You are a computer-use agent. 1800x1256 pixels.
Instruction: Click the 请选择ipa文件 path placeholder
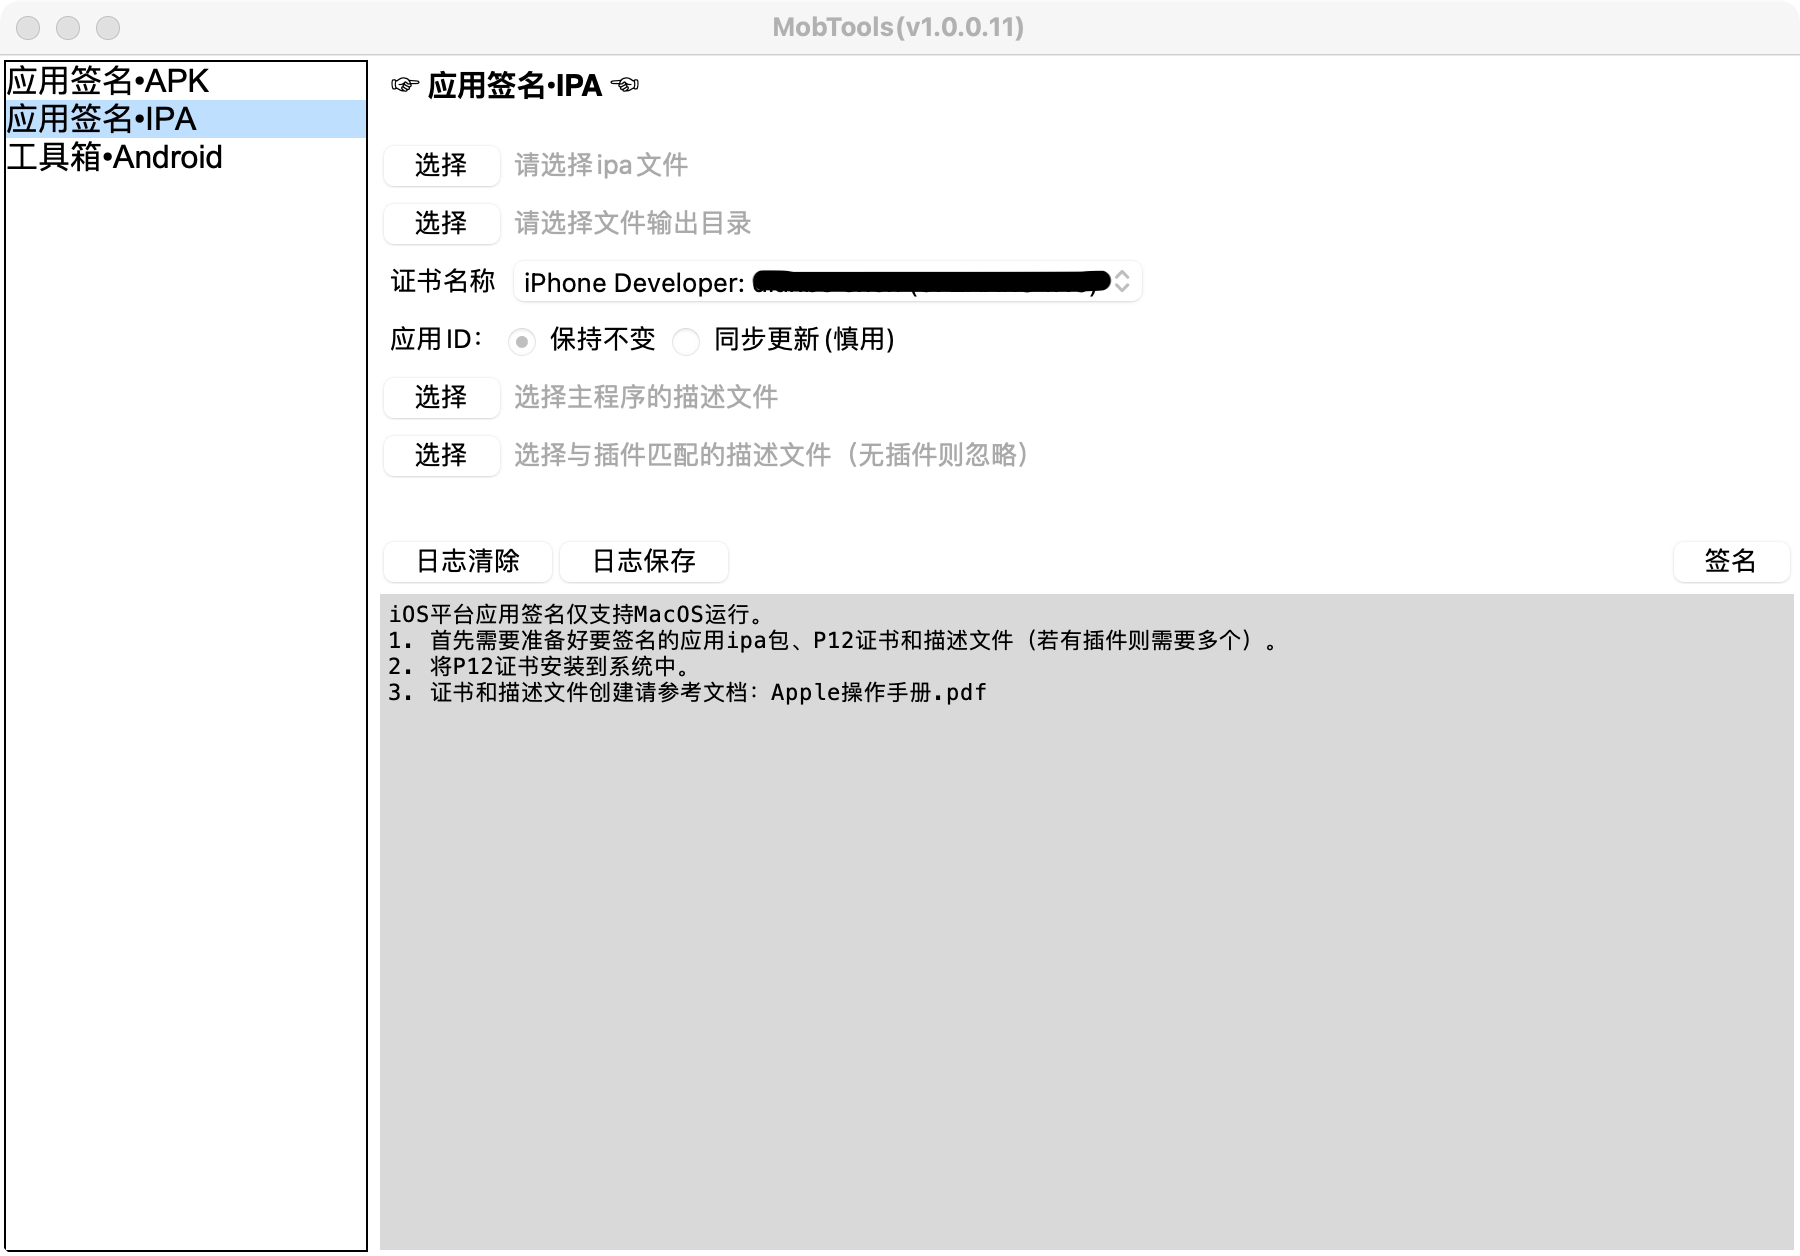[x=601, y=165]
